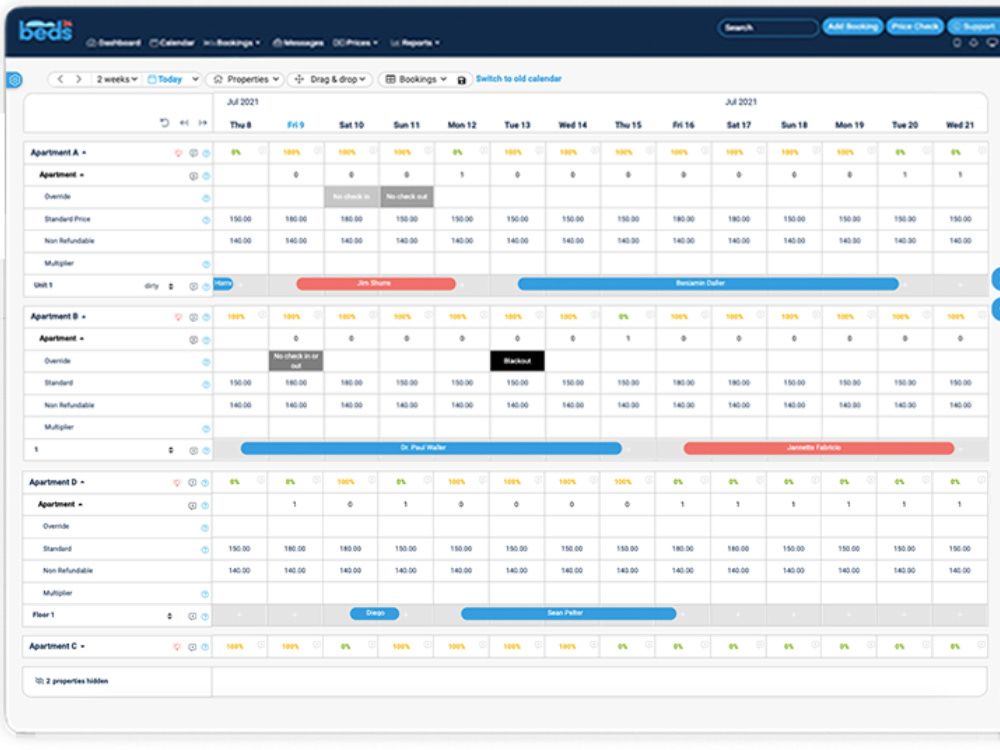
Task: Click the comment icon on Unit 1 row
Action: tap(193, 286)
